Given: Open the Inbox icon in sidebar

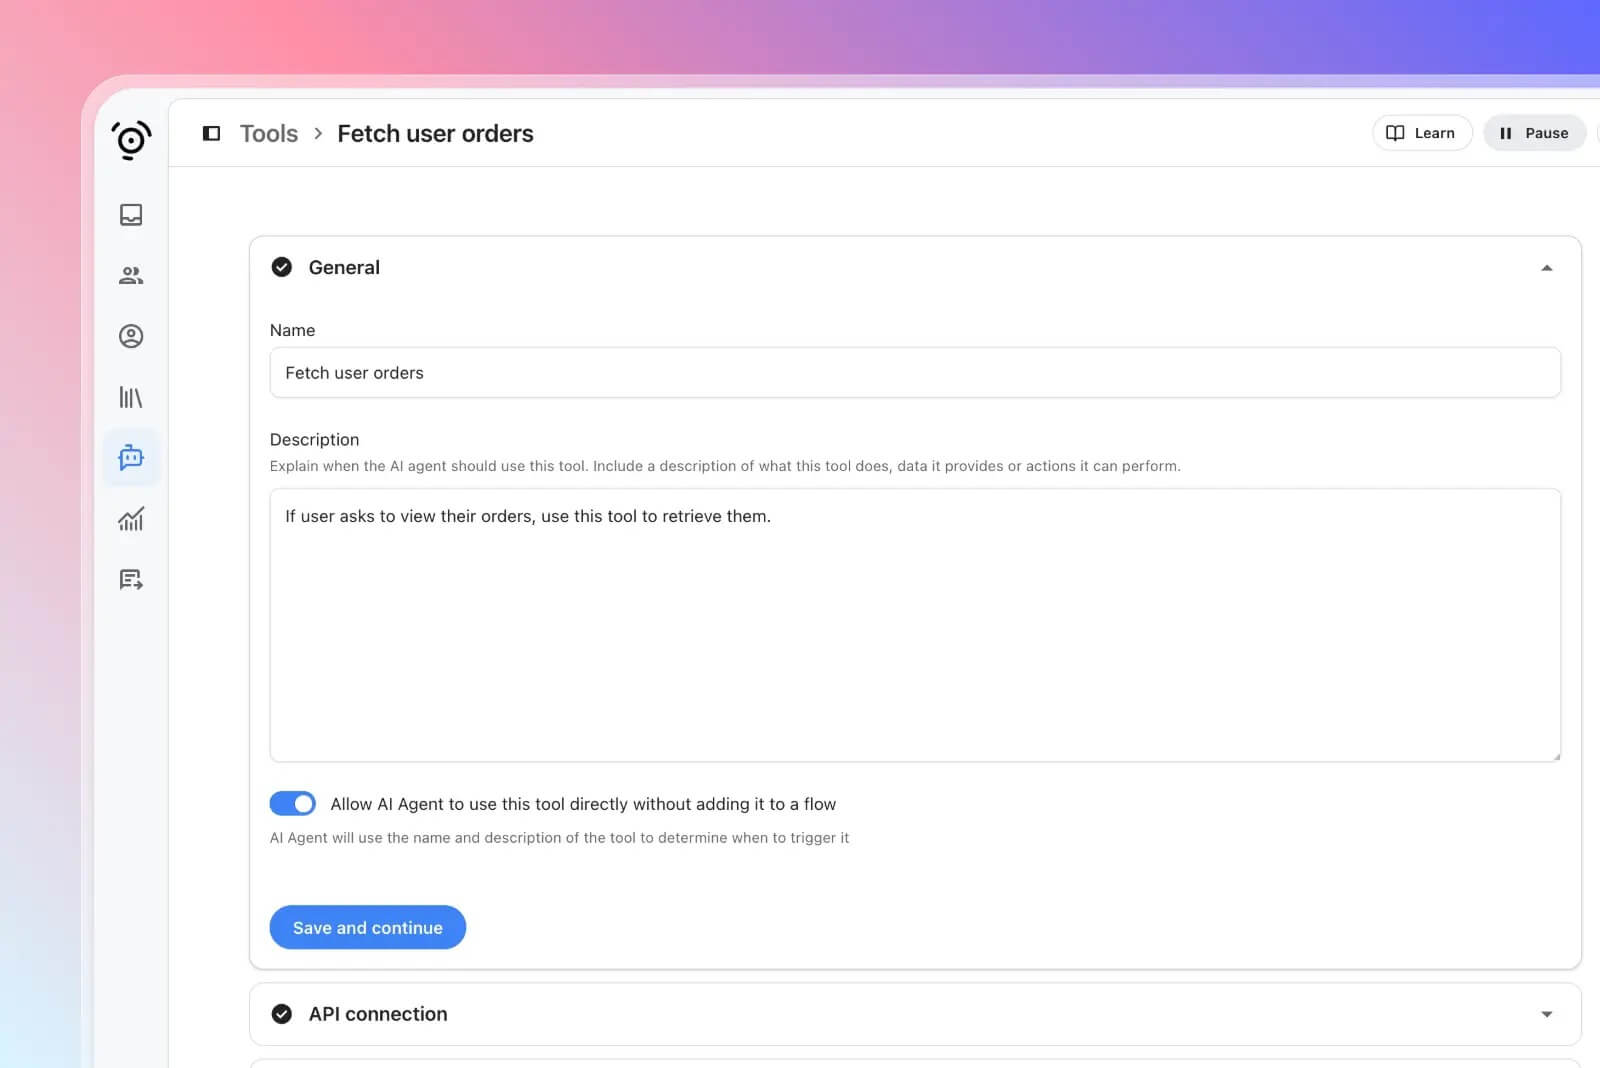Looking at the screenshot, I should 131,215.
